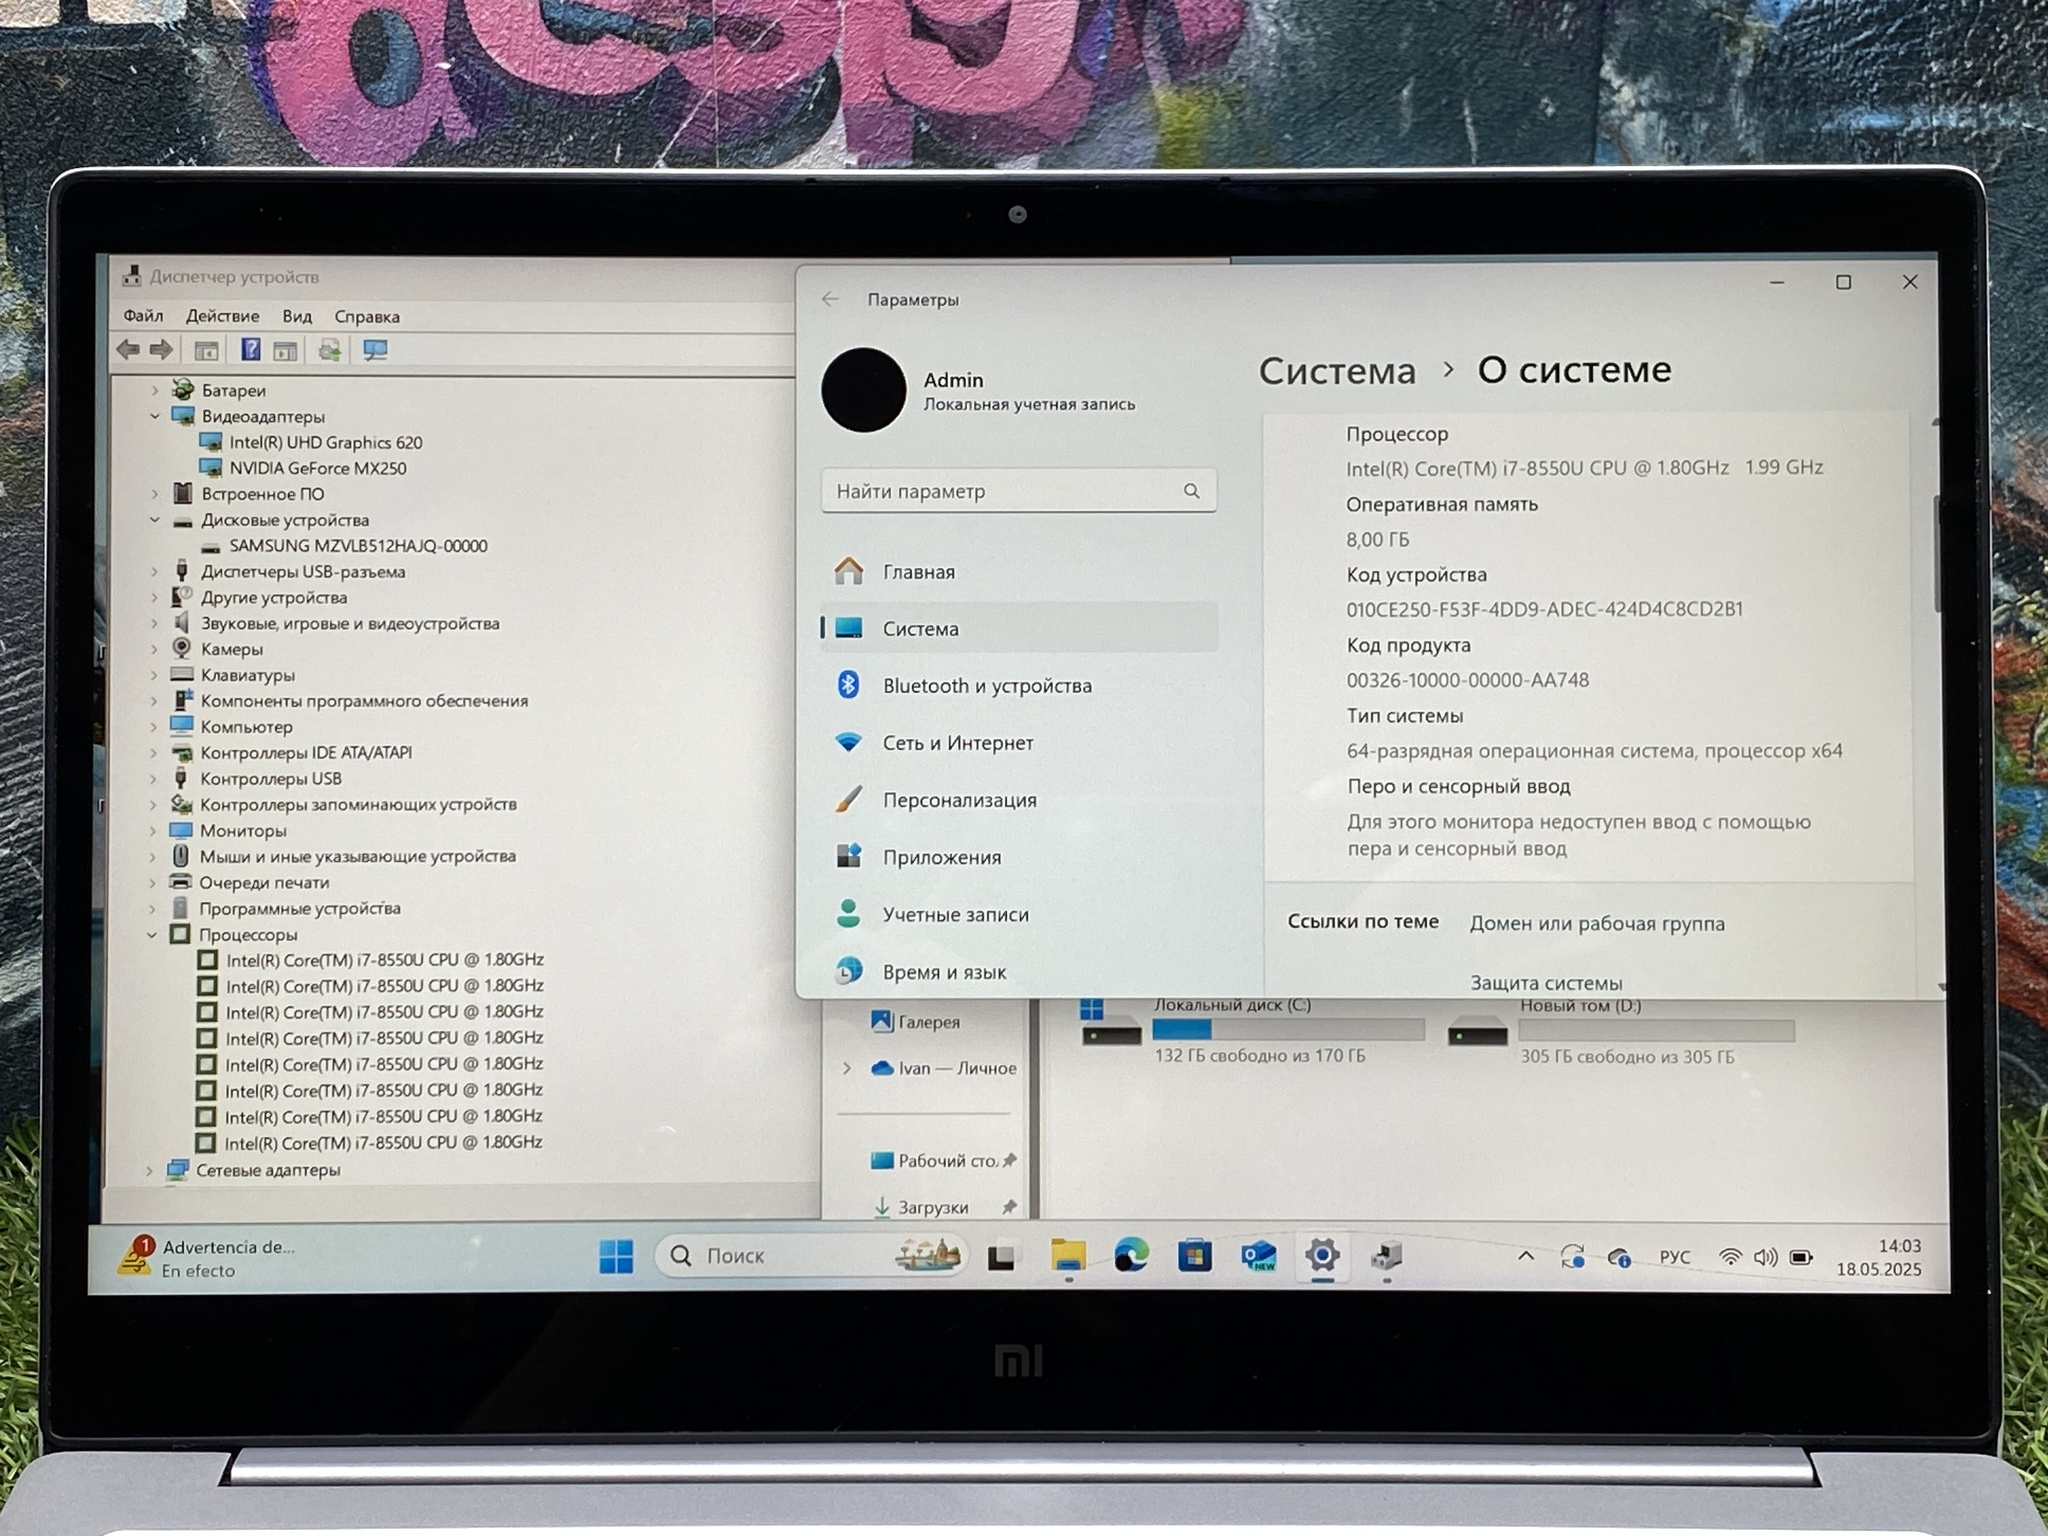Open Microsoft Store from the taskbar
Screen dimensions: 2048x1536
1194,1256
